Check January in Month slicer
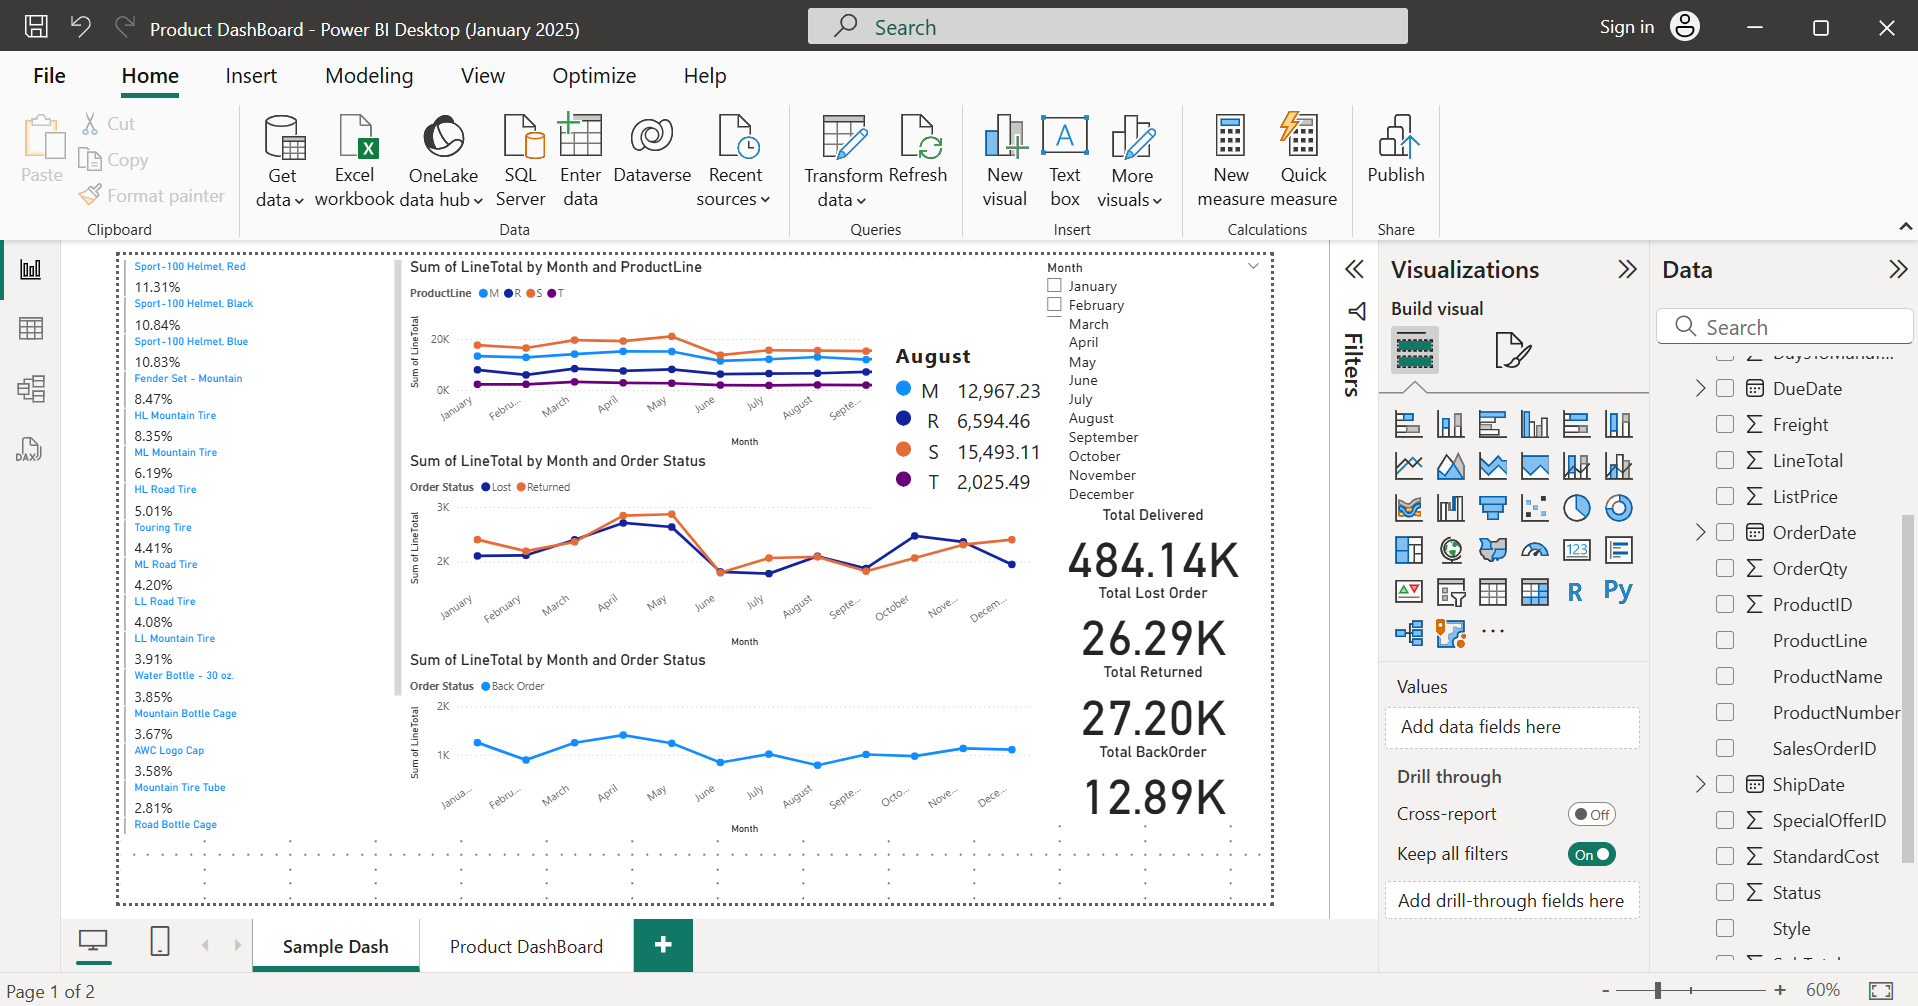 pyautogui.click(x=1054, y=286)
